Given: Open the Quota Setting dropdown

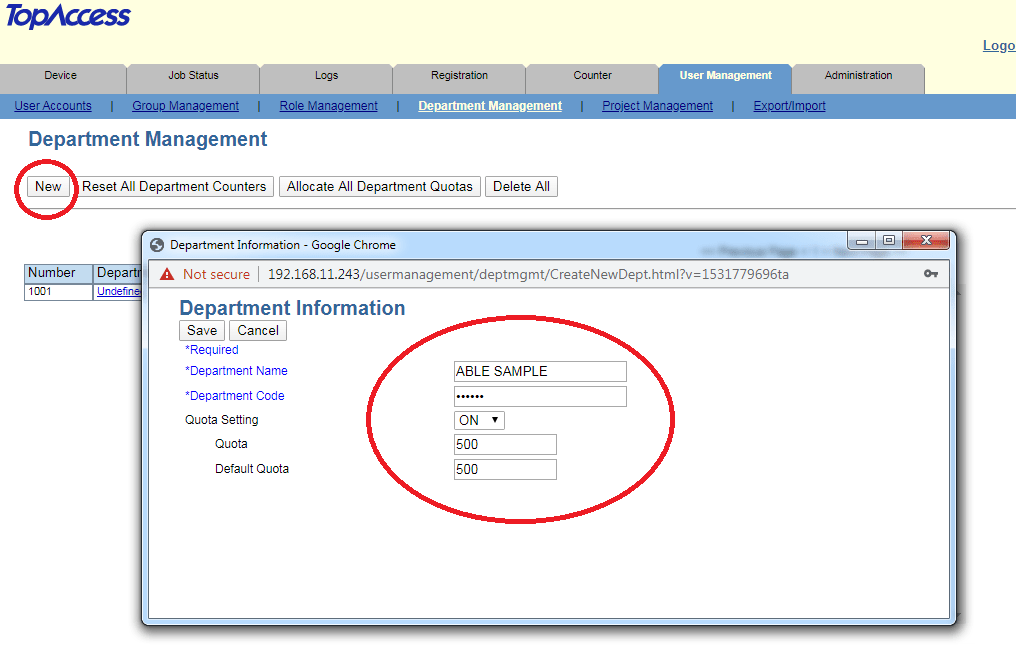Looking at the screenshot, I should pyautogui.click(x=478, y=420).
